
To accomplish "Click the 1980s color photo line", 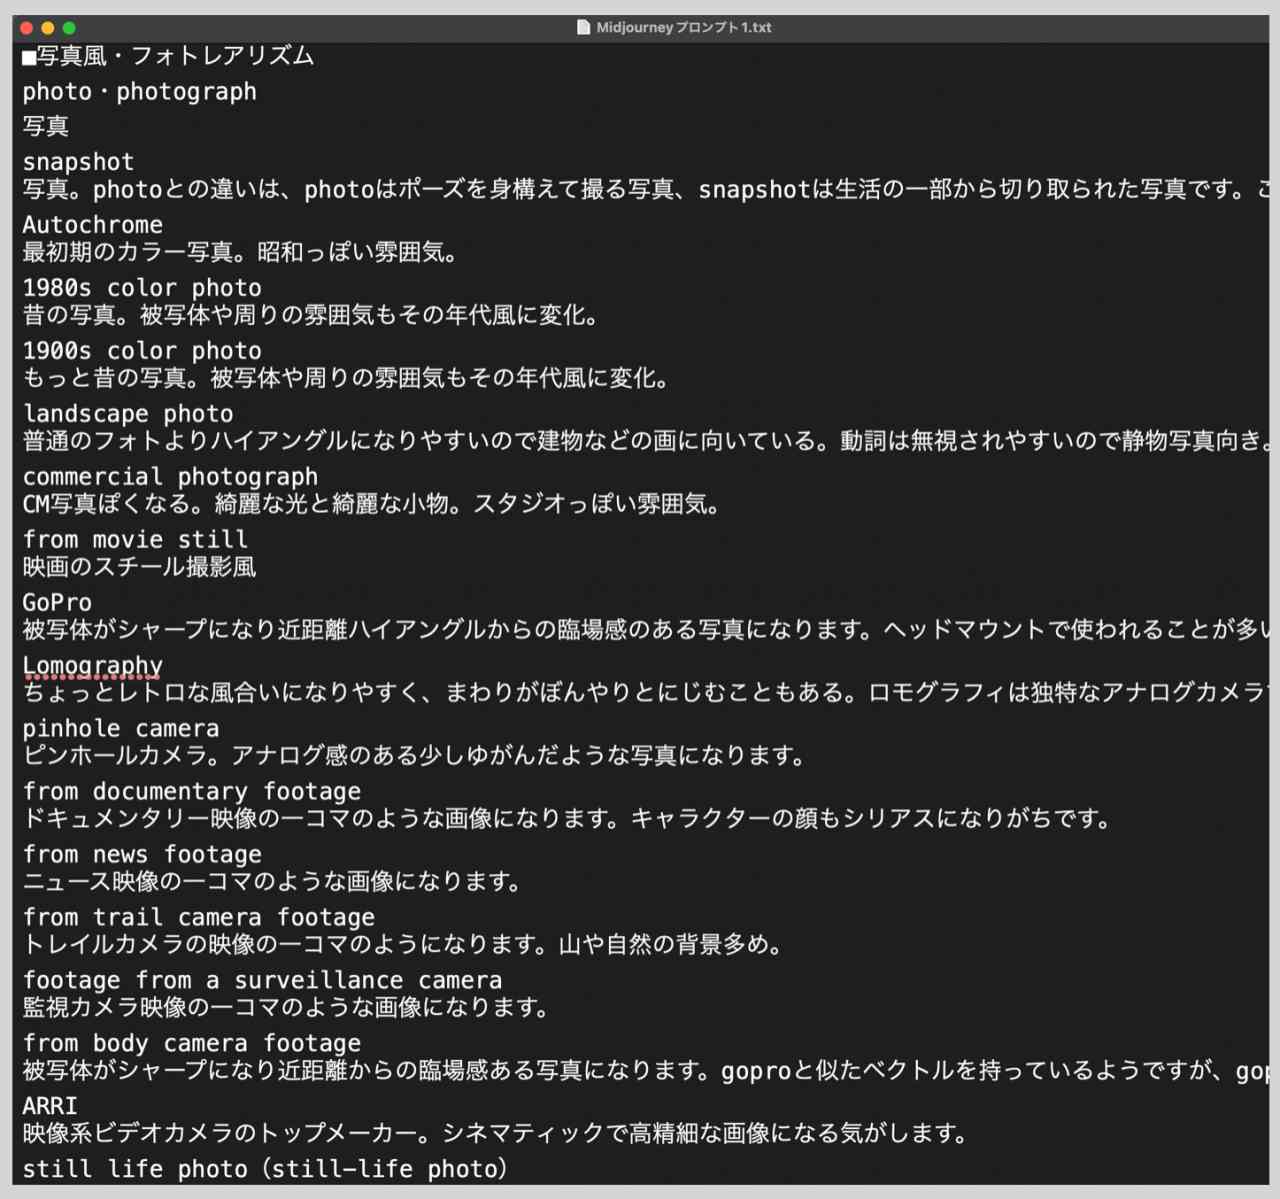I will (x=142, y=288).
